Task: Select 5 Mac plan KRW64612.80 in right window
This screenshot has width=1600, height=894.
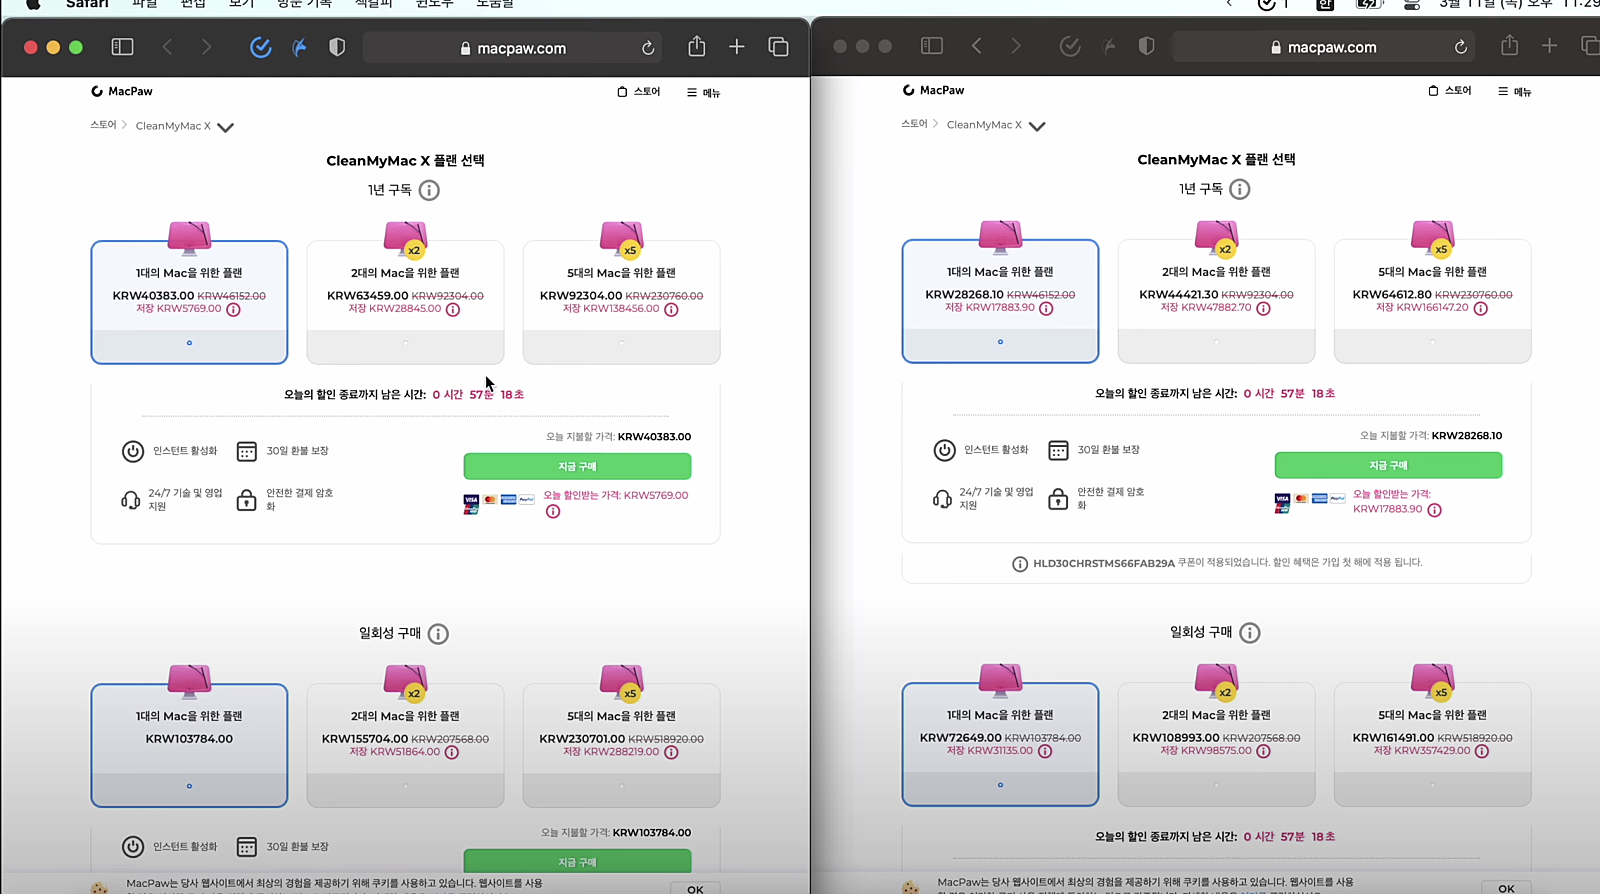Action: 1432,301
